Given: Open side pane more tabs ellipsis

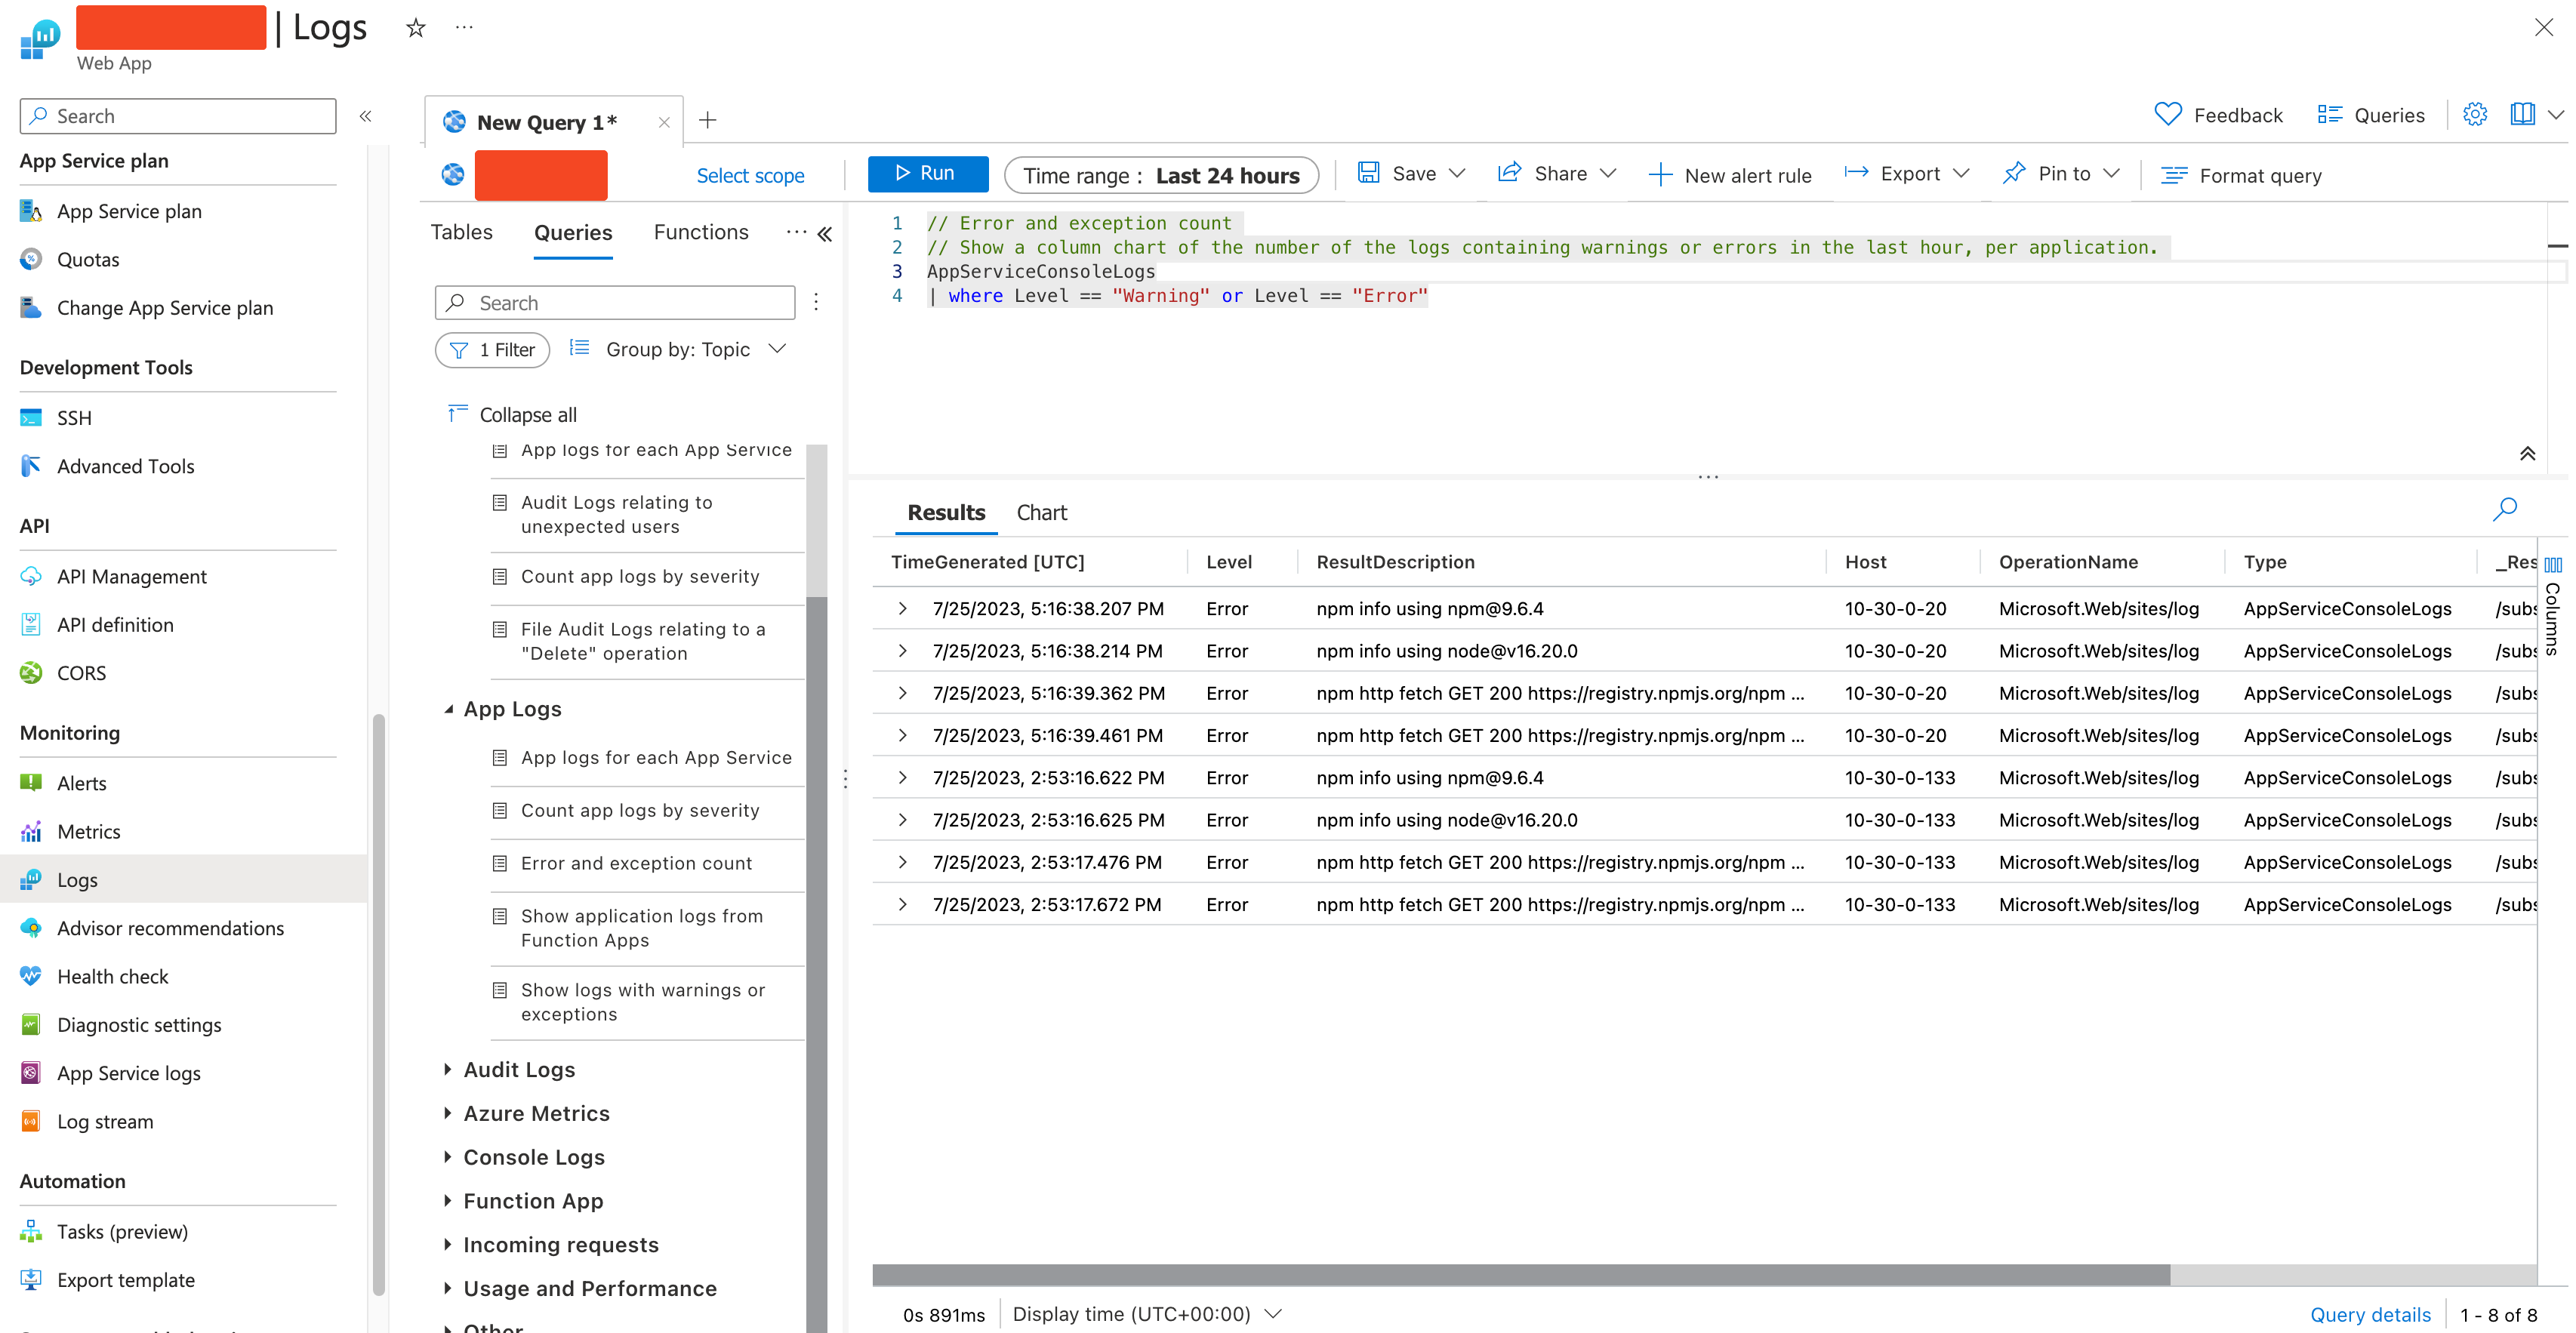Looking at the screenshot, I should (x=796, y=232).
